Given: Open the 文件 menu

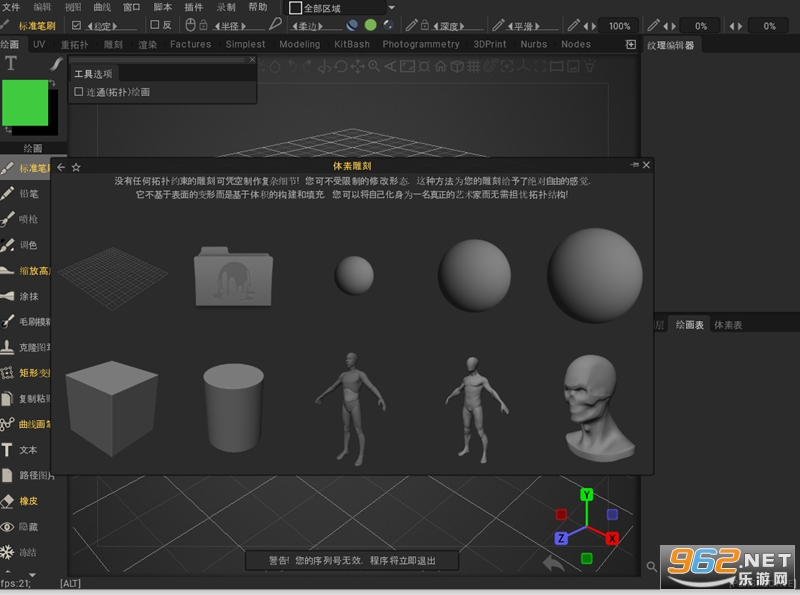Looking at the screenshot, I should [x=11, y=7].
